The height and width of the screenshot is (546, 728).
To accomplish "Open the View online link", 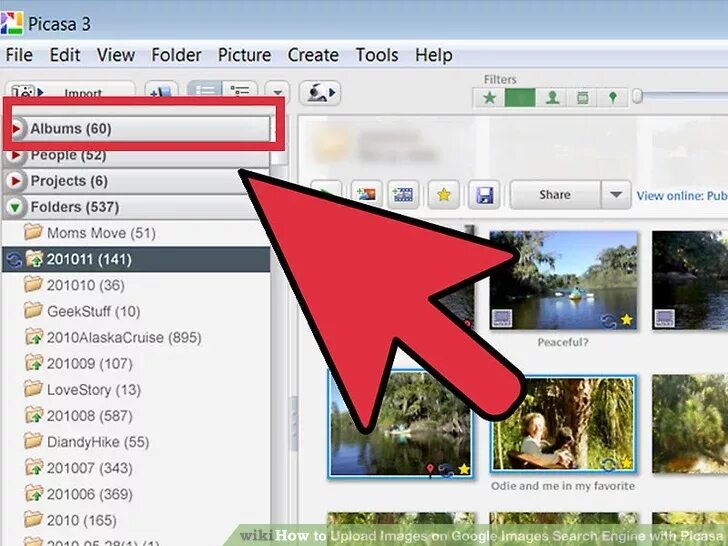I will point(682,195).
